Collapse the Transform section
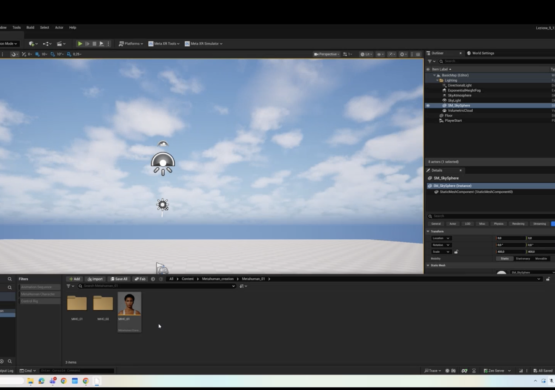The height and width of the screenshot is (390, 555). [428, 231]
